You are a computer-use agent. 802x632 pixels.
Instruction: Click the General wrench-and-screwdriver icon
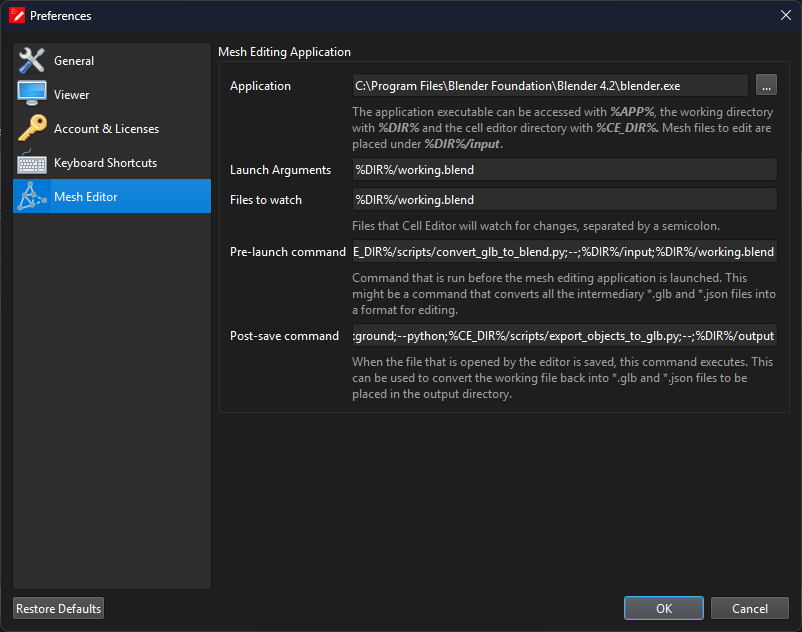[32, 60]
